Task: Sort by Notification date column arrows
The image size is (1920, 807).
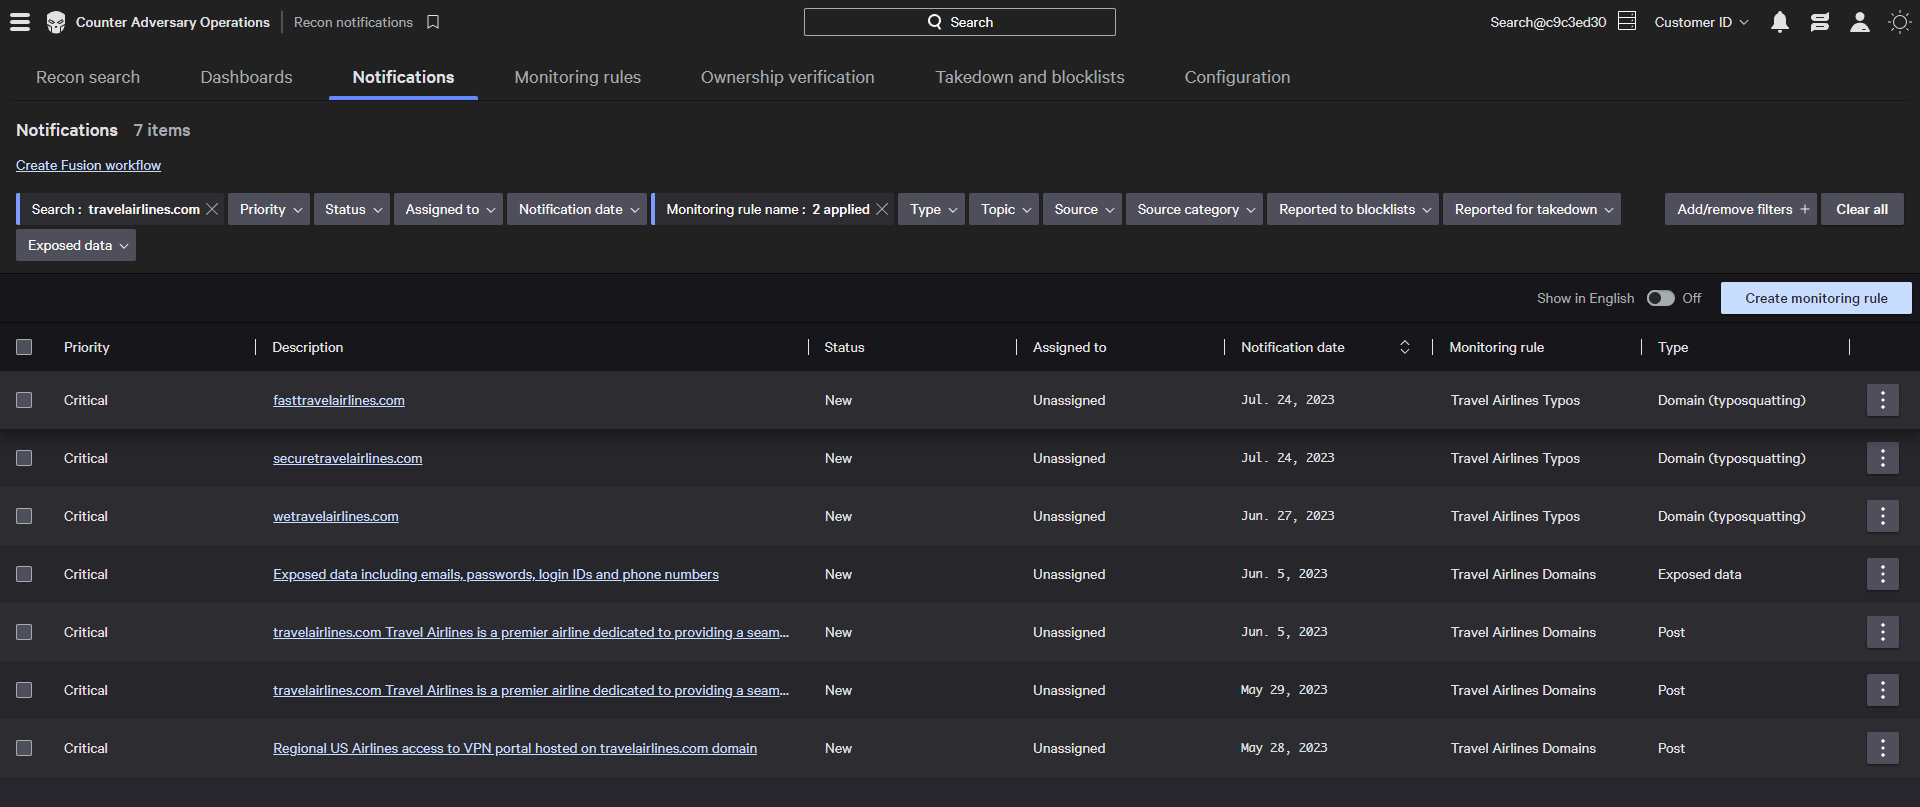Action: coord(1404,347)
